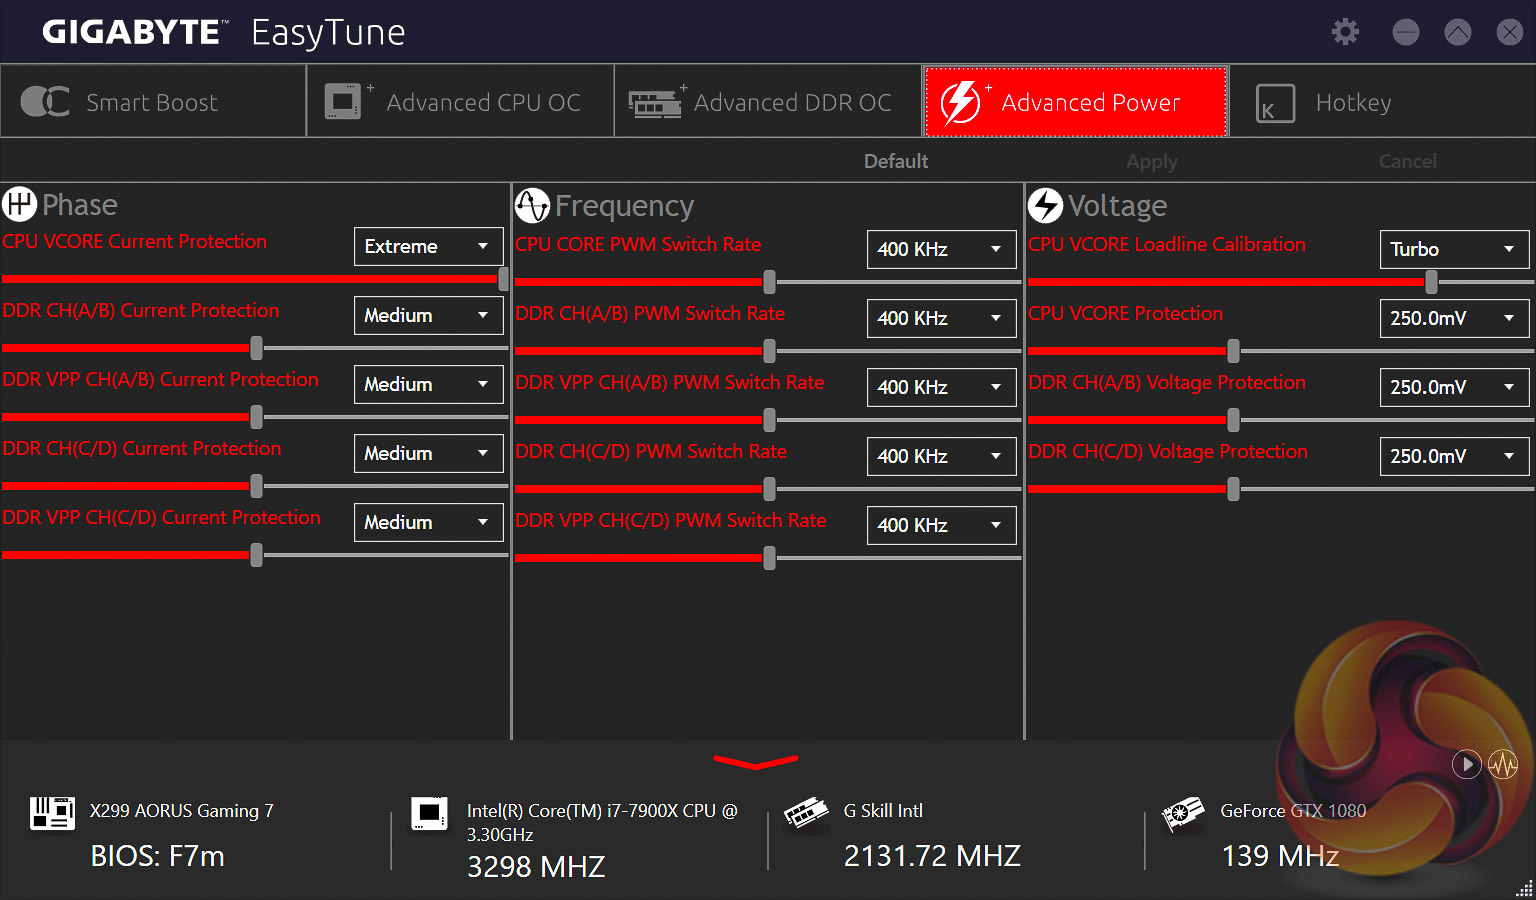The image size is (1536, 900).
Task: Click the G Skill Intl memory label
Action: (883, 811)
